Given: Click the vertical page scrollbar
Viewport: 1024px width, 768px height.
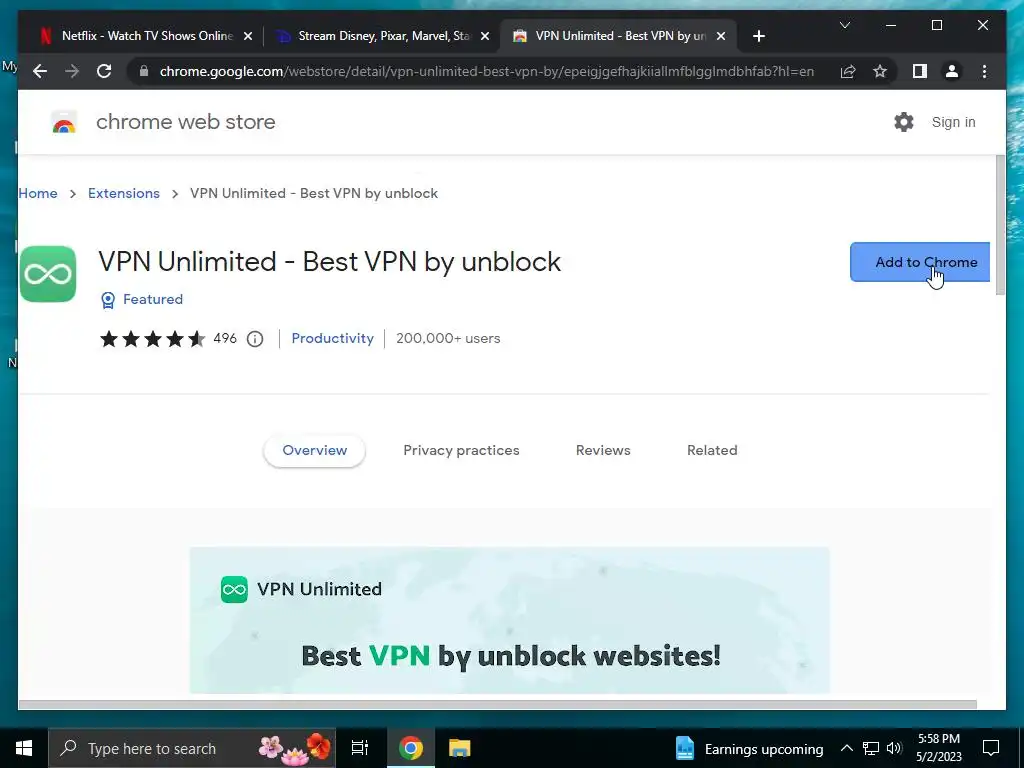Looking at the screenshot, I should pos(1000,225).
